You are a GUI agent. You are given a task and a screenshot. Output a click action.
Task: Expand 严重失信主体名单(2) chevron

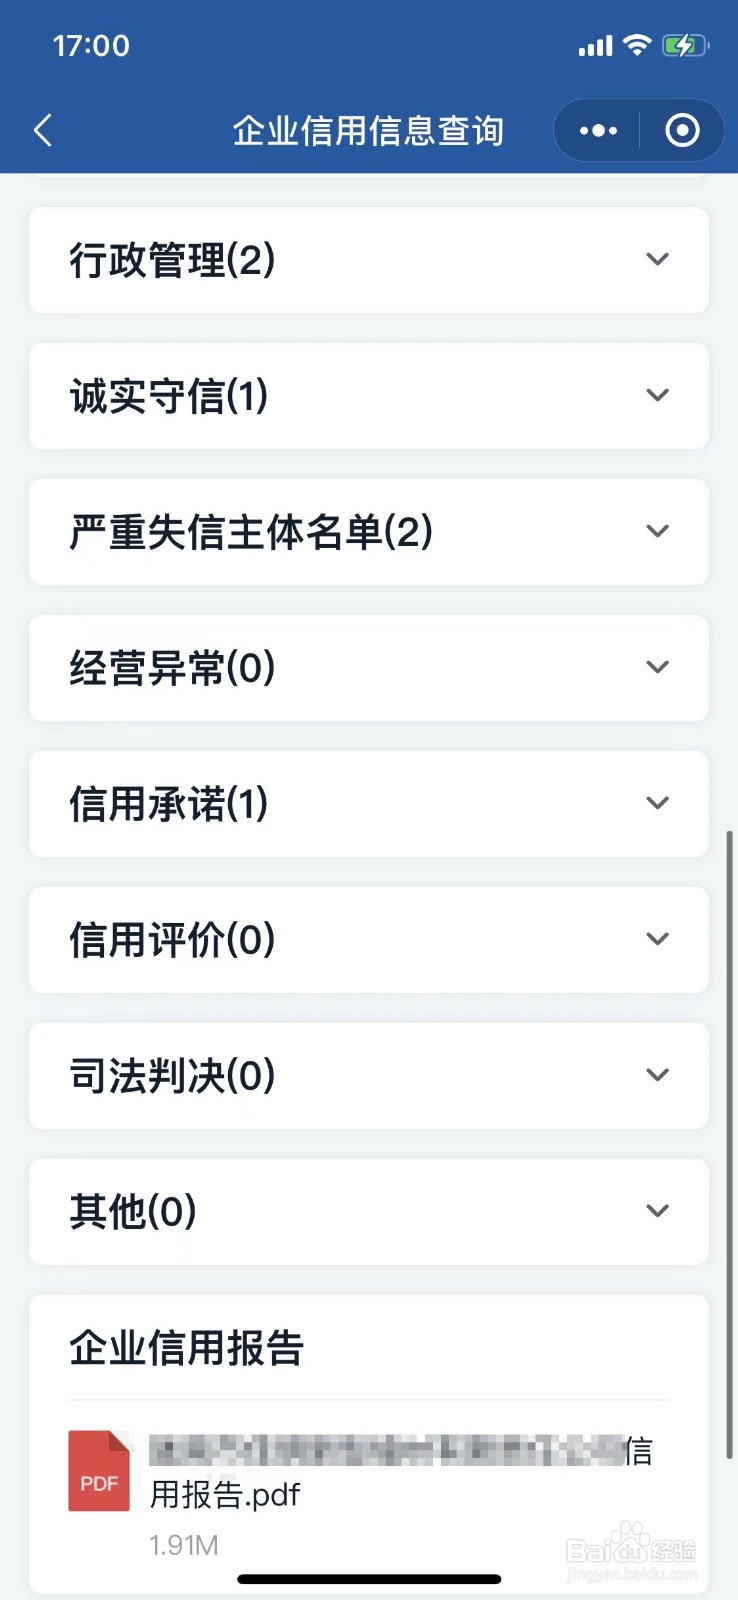[657, 531]
